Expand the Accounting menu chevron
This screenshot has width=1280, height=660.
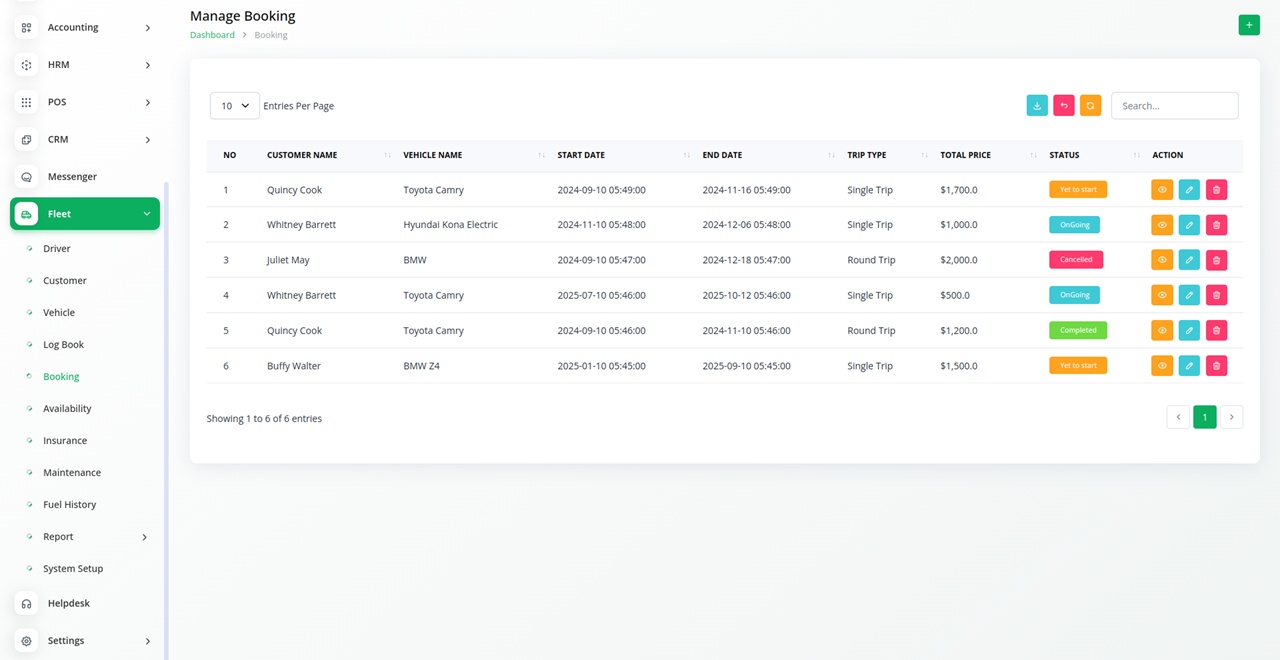tap(148, 28)
